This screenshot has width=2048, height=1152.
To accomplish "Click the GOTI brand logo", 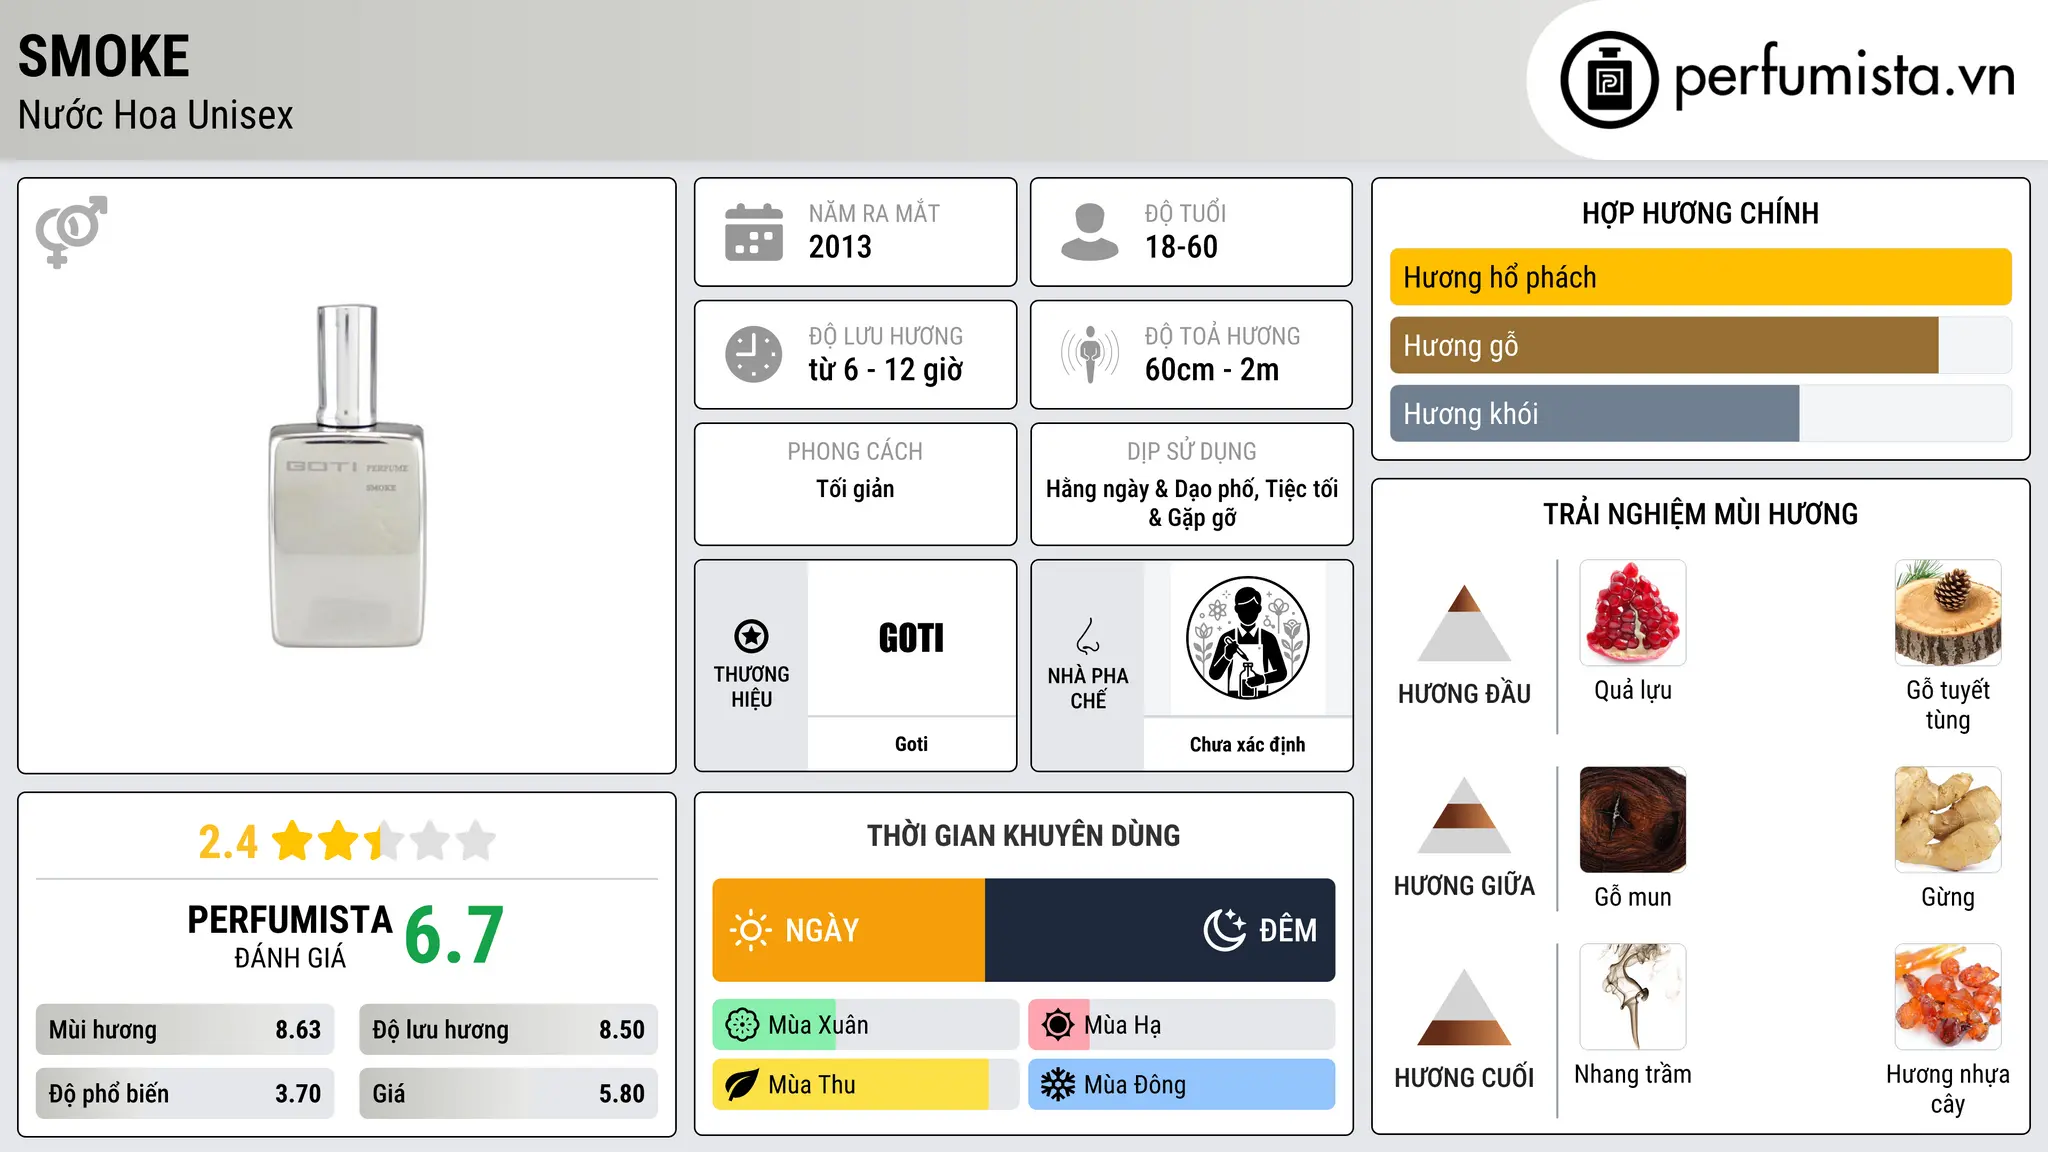I will 911,638.
